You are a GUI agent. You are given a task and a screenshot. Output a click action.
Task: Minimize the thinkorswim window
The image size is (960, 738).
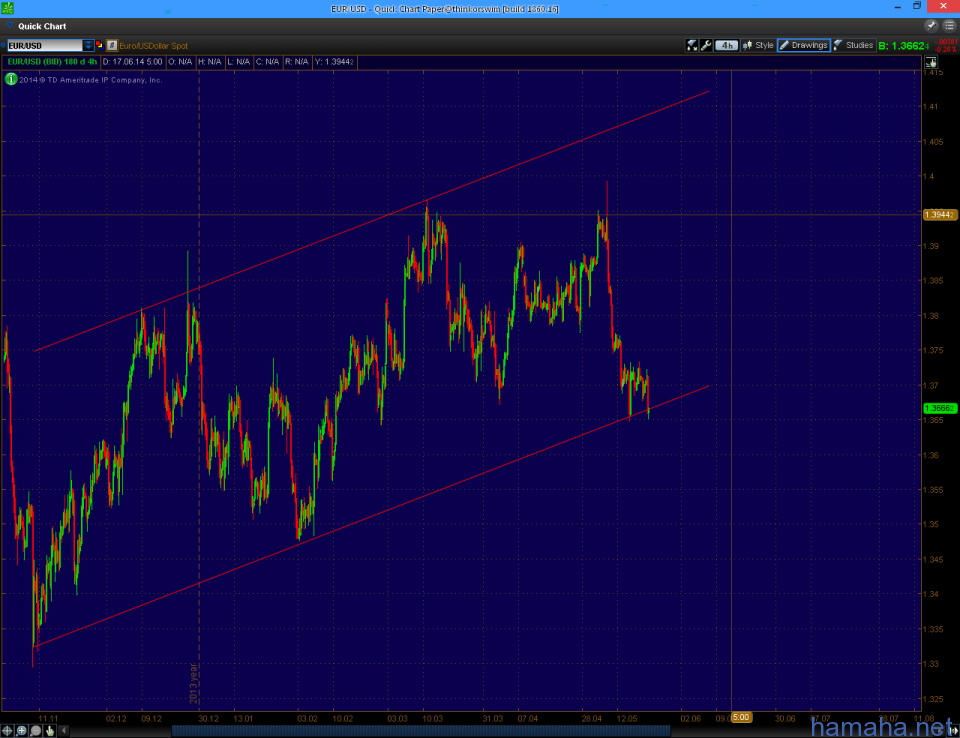point(898,7)
